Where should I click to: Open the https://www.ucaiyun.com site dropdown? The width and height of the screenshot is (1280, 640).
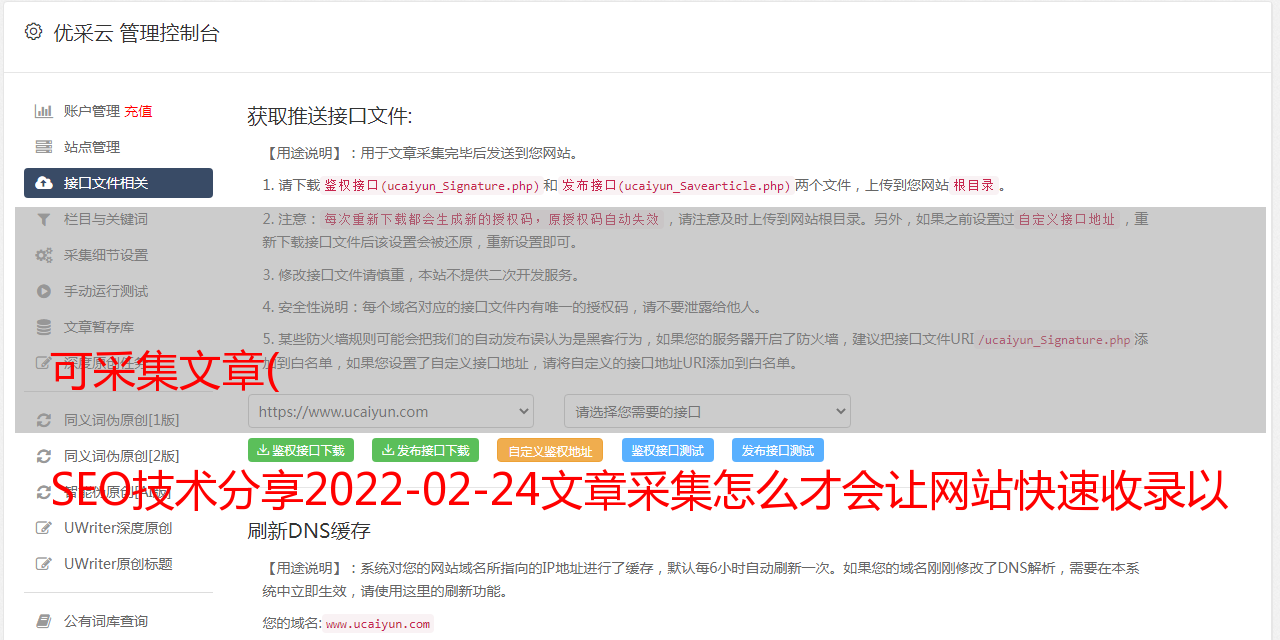pyautogui.click(x=391, y=411)
